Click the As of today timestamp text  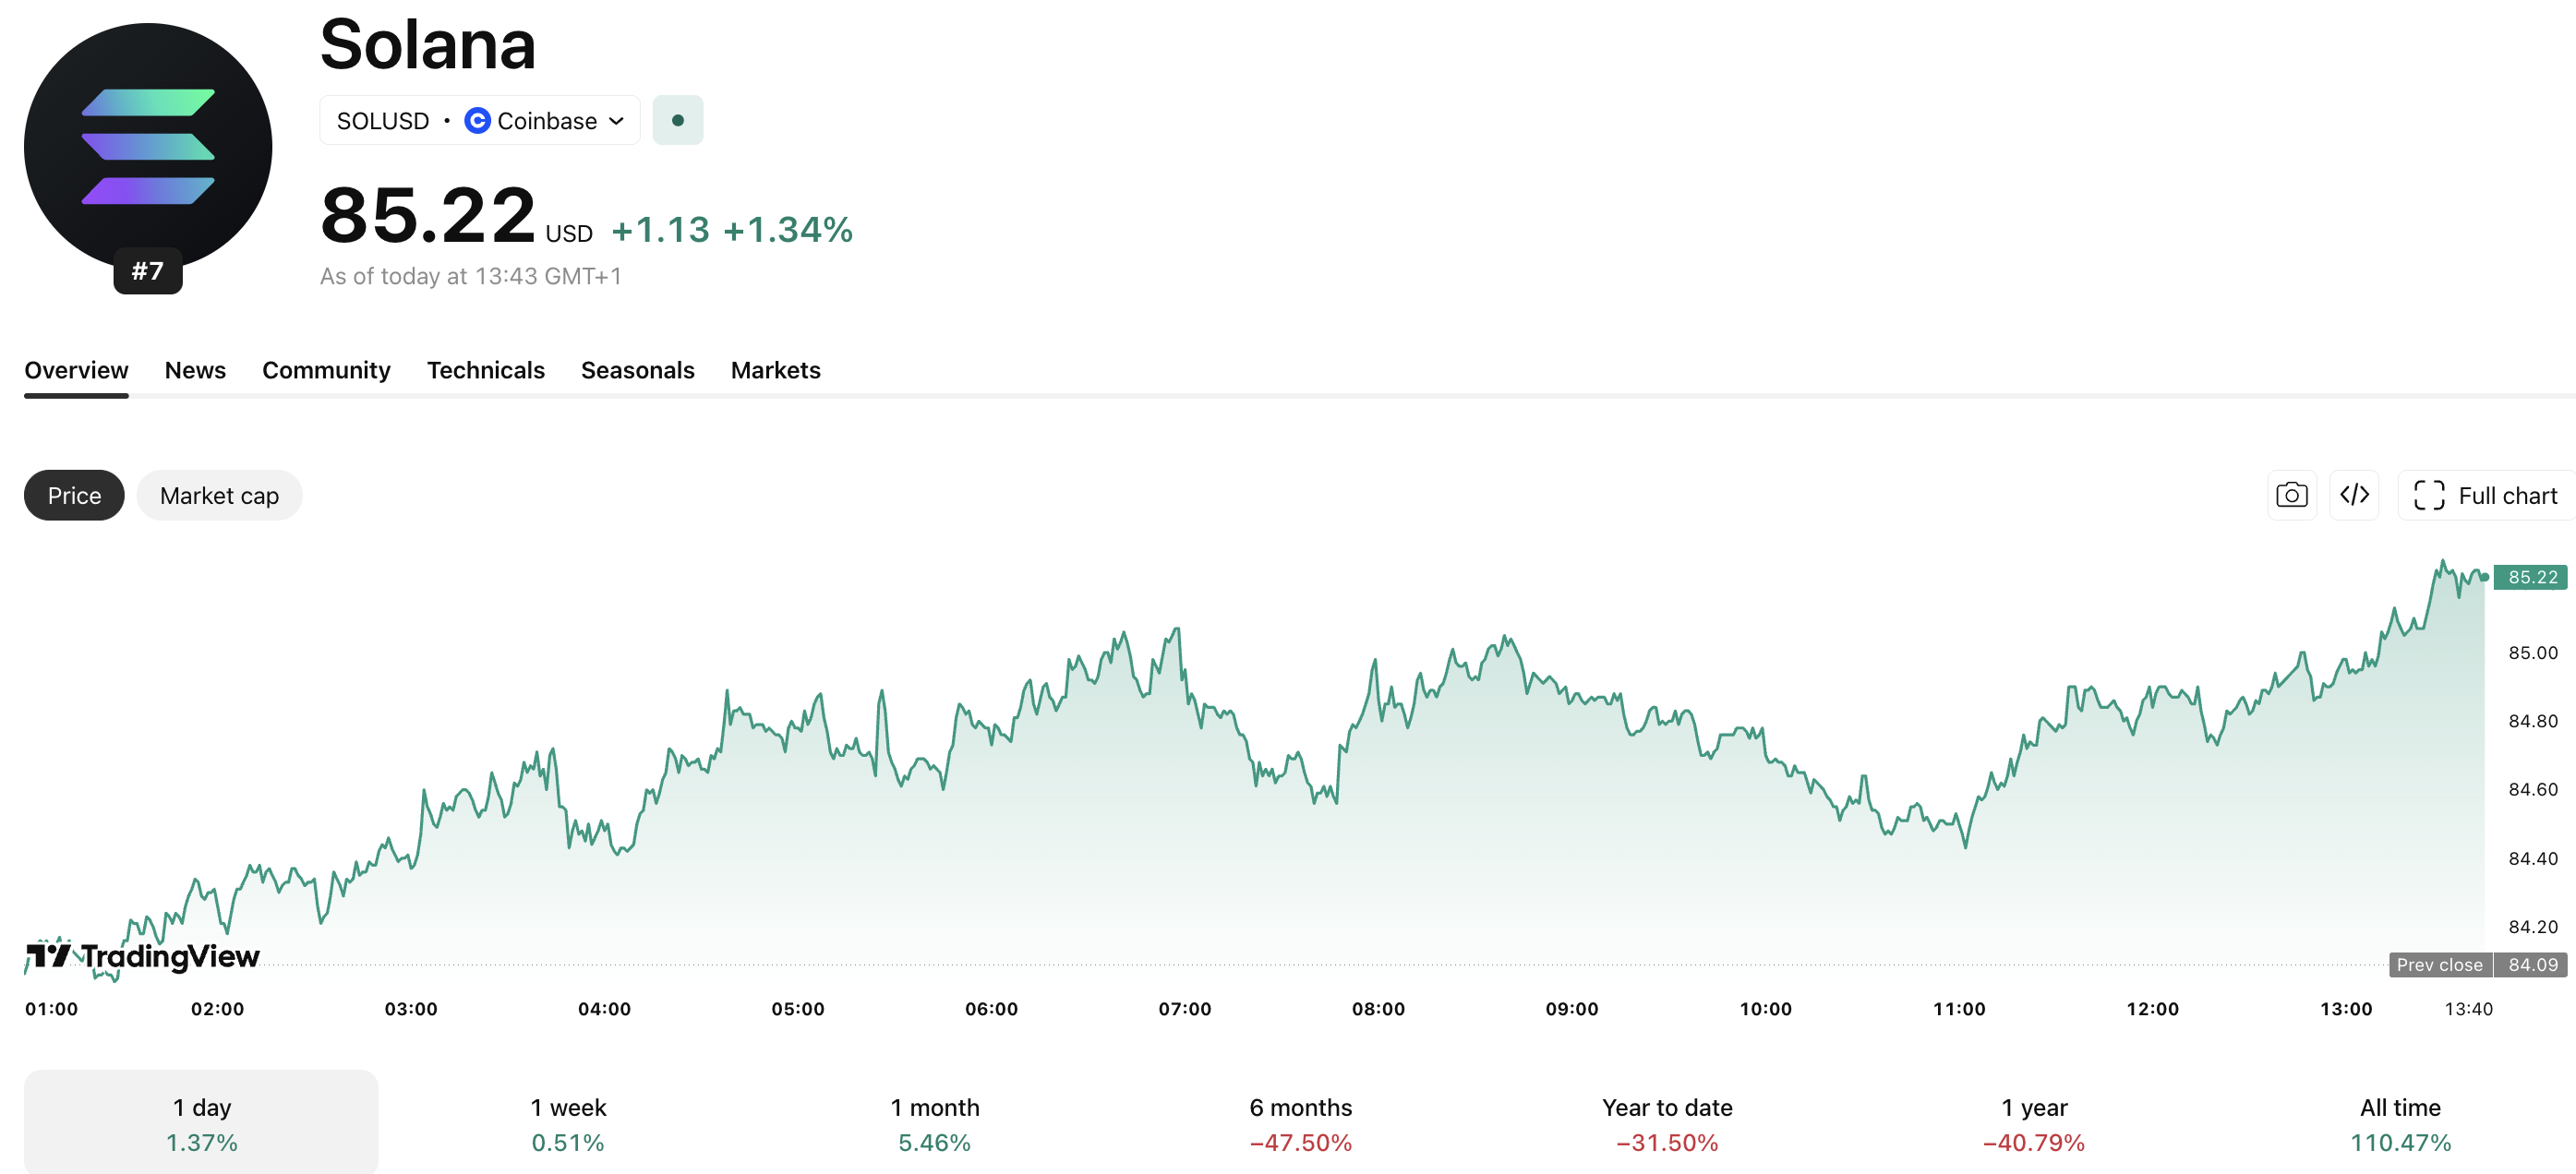click(471, 276)
